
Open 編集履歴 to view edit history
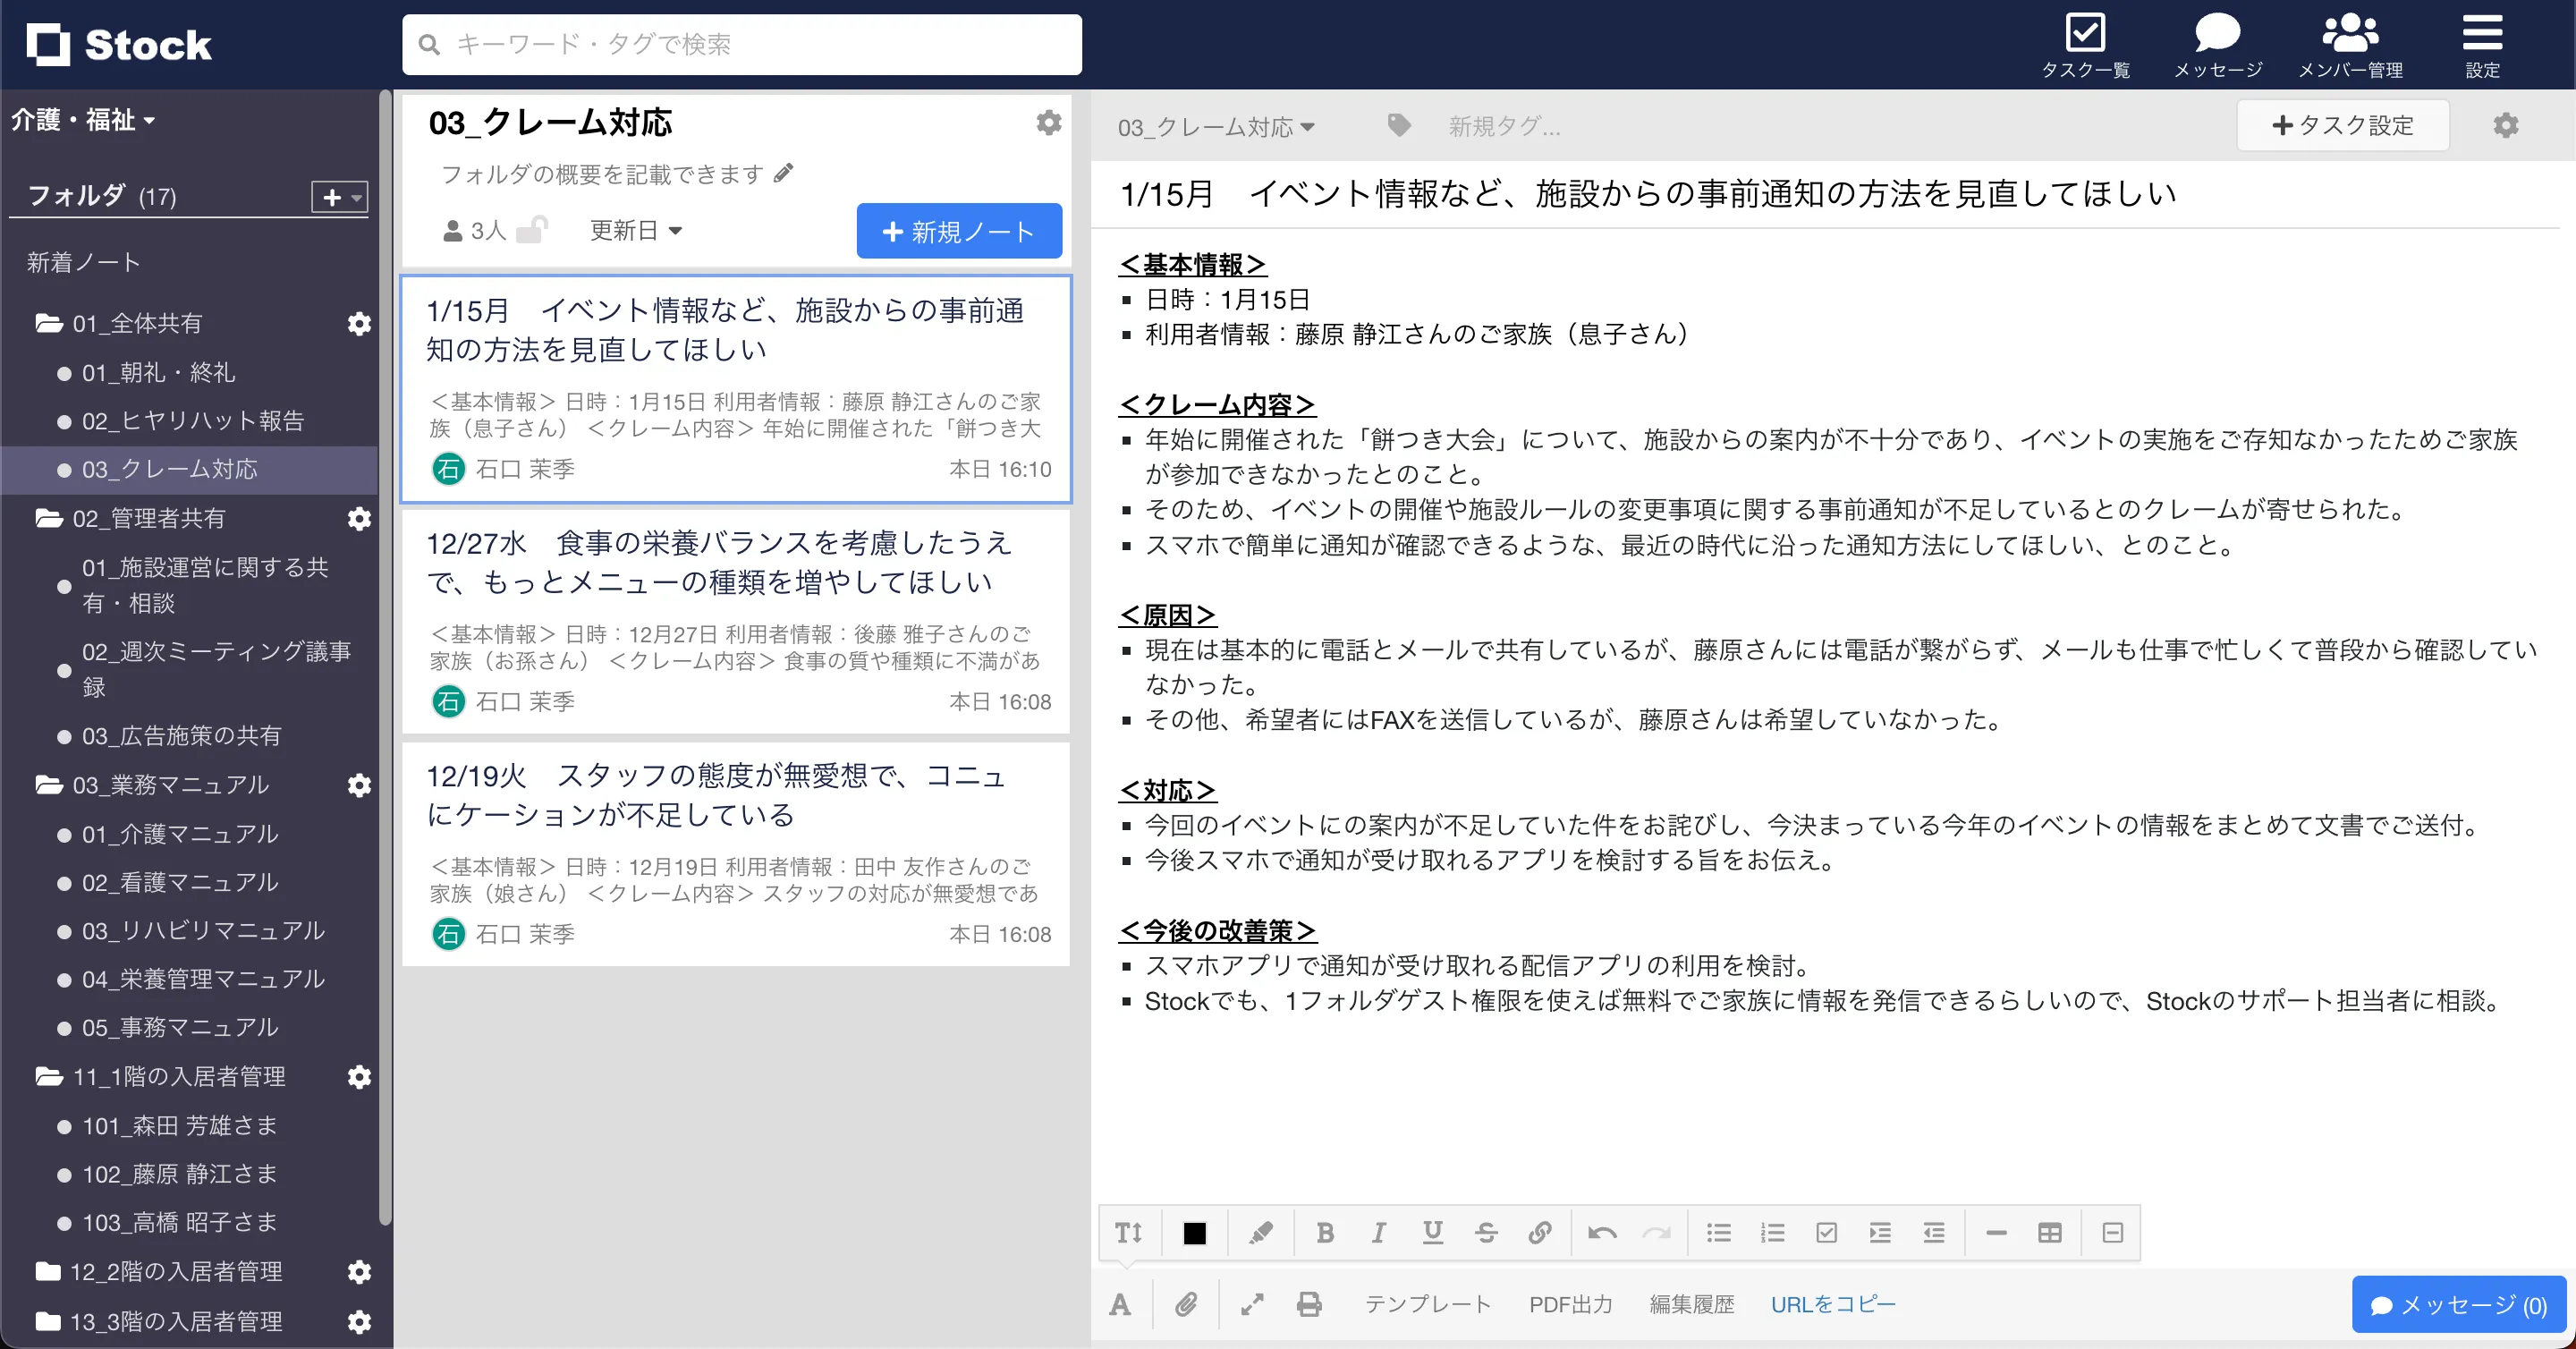1692,1303
